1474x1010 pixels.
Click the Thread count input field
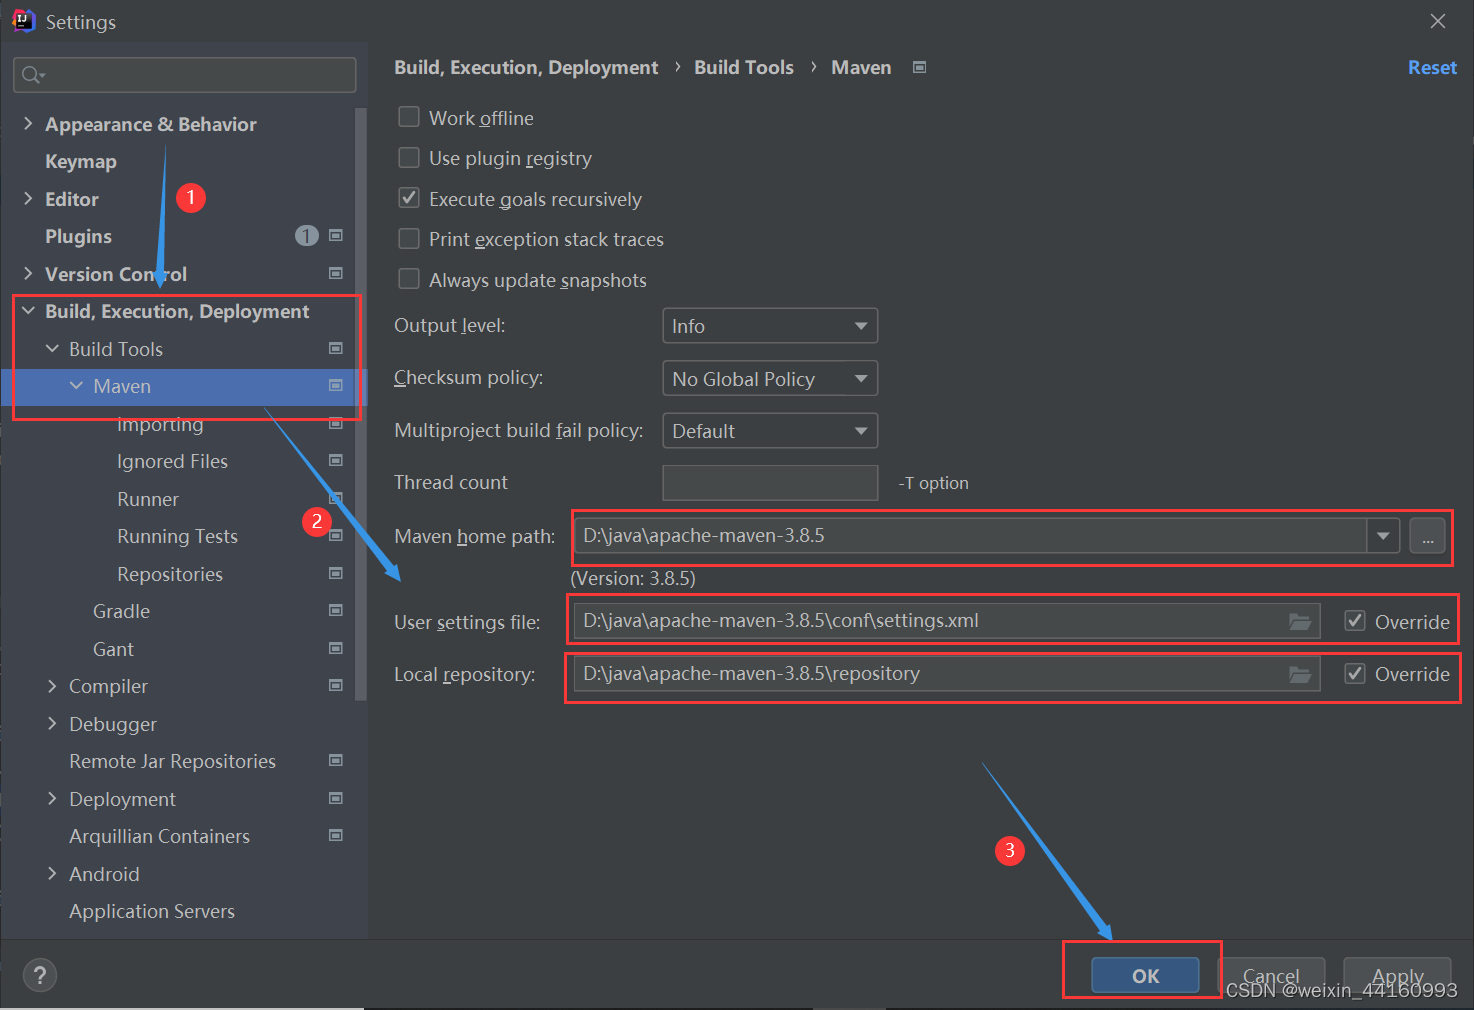tap(770, 482)
